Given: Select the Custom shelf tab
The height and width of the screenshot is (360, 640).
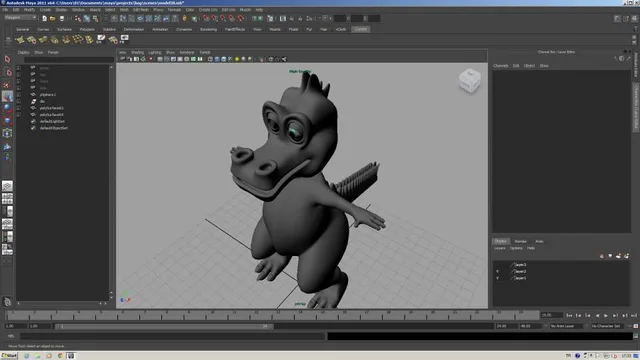Looking at the screenshot, I should point(361,29).
